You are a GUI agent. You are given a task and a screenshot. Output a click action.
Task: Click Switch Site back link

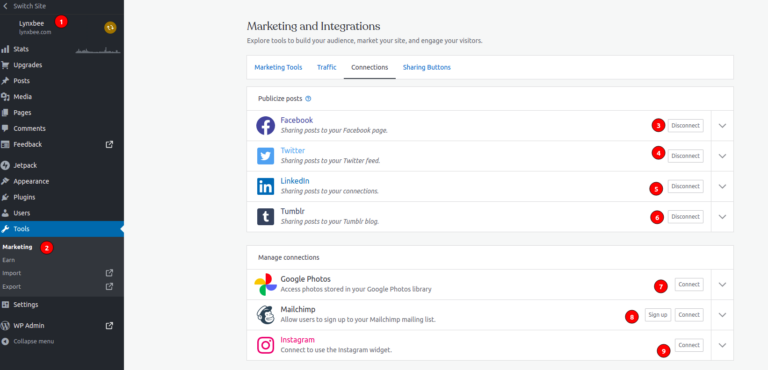point(24,6)
